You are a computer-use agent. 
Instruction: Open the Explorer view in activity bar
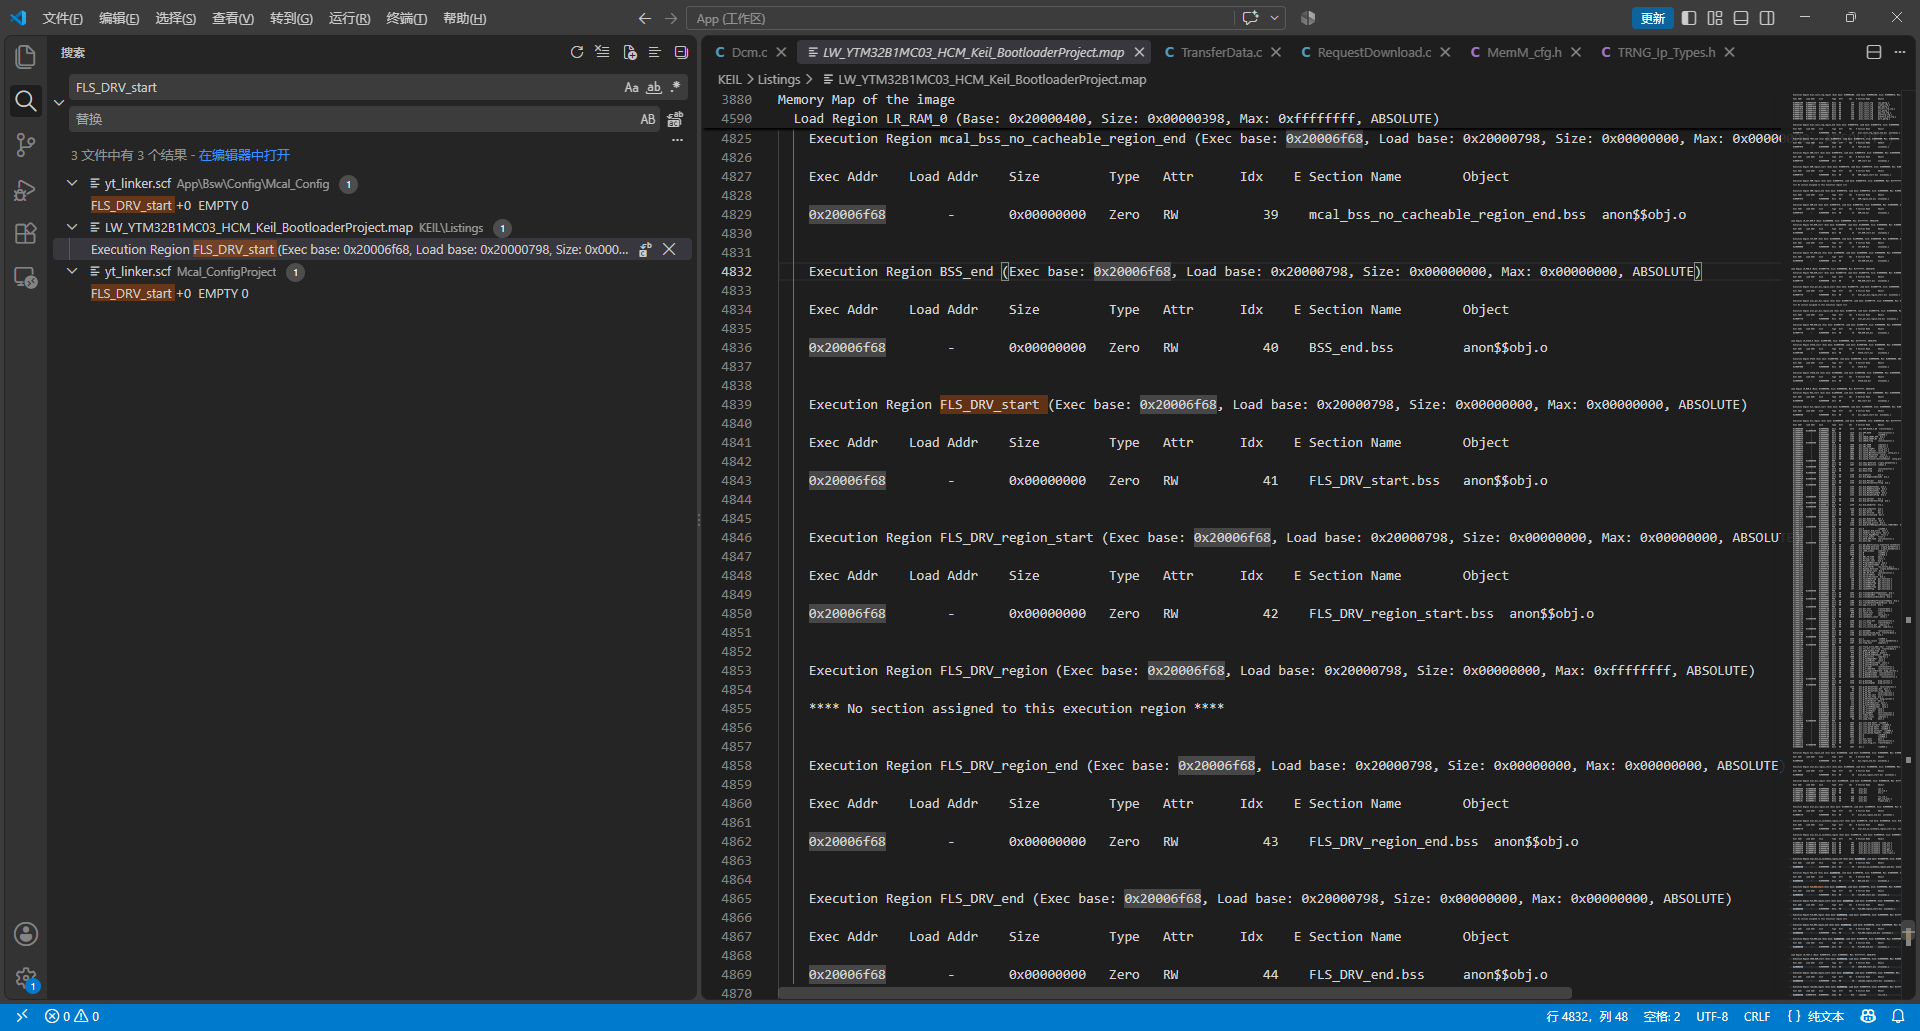click(26, 57)
